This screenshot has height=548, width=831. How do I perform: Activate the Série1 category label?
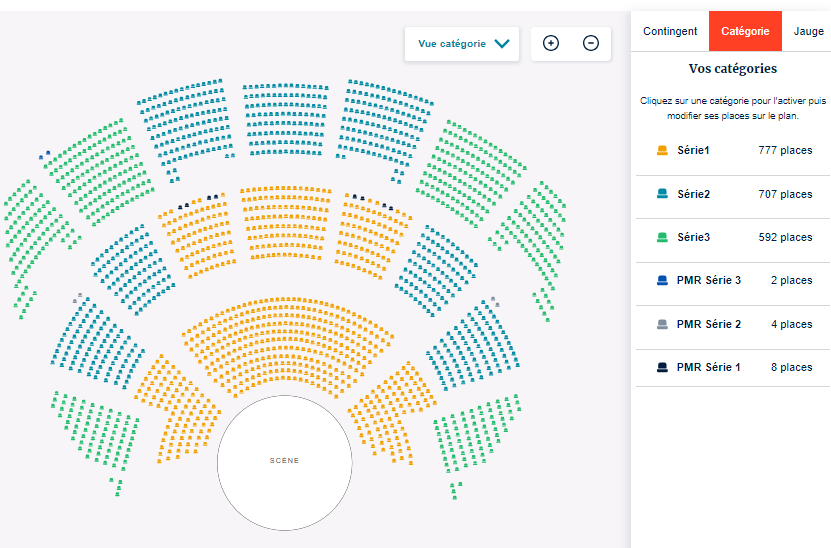click(693, 151)
